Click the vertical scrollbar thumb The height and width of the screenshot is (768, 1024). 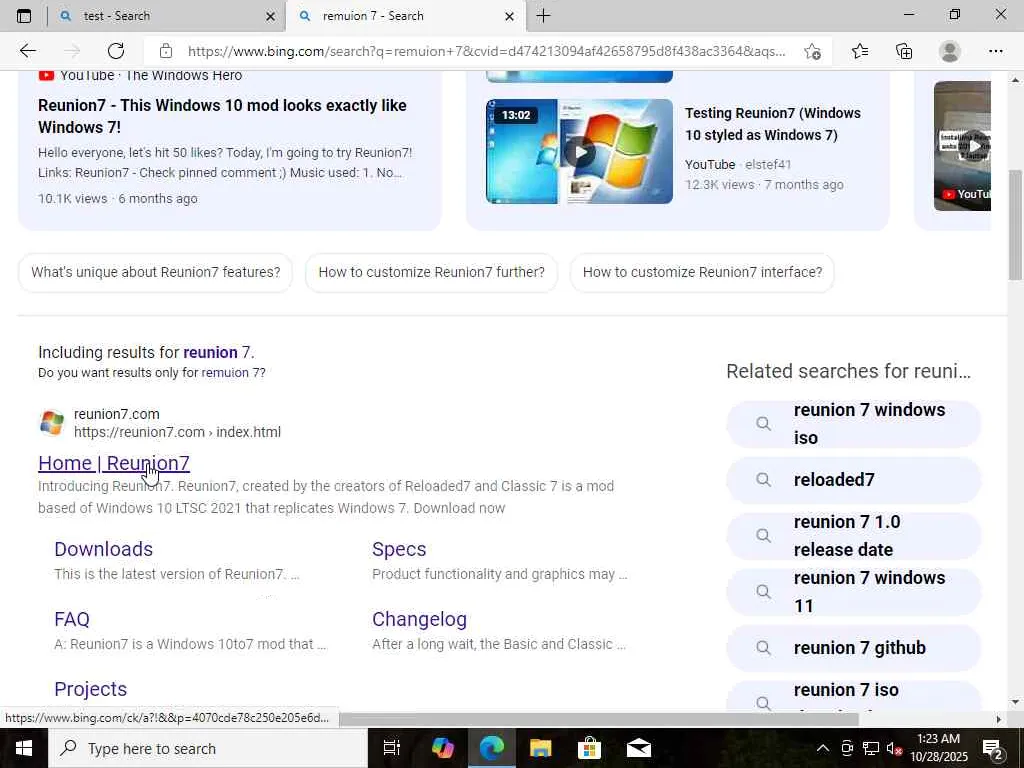coord(1015,225)
